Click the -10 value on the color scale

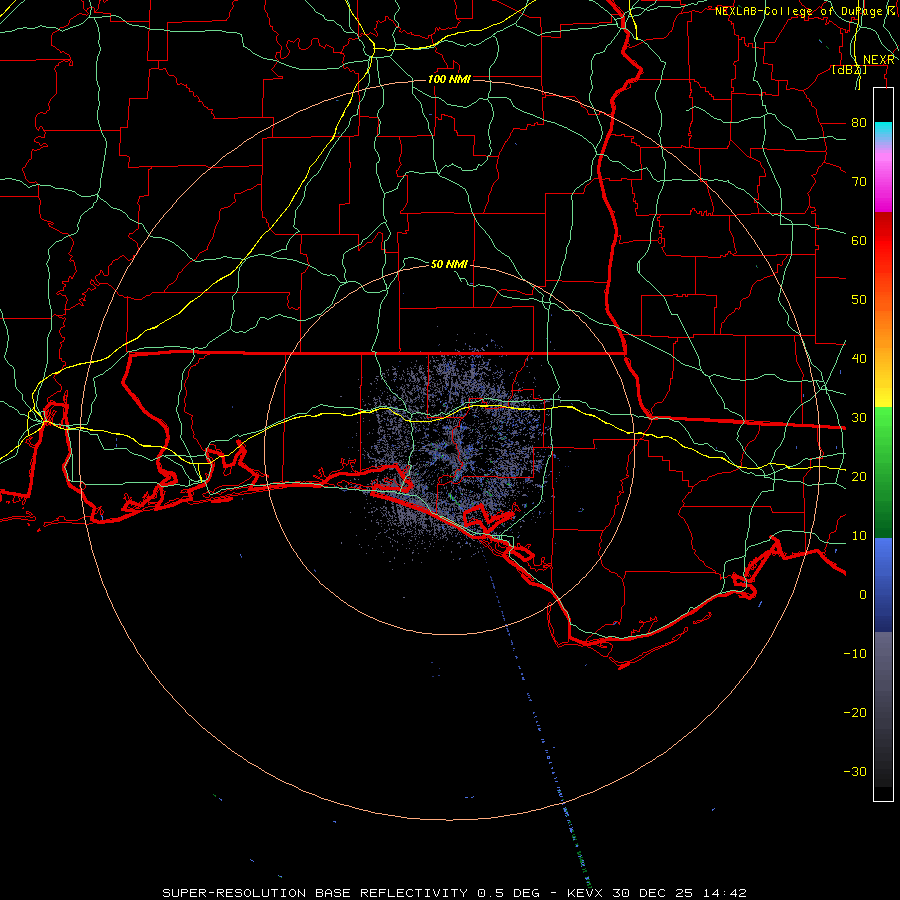855,653
